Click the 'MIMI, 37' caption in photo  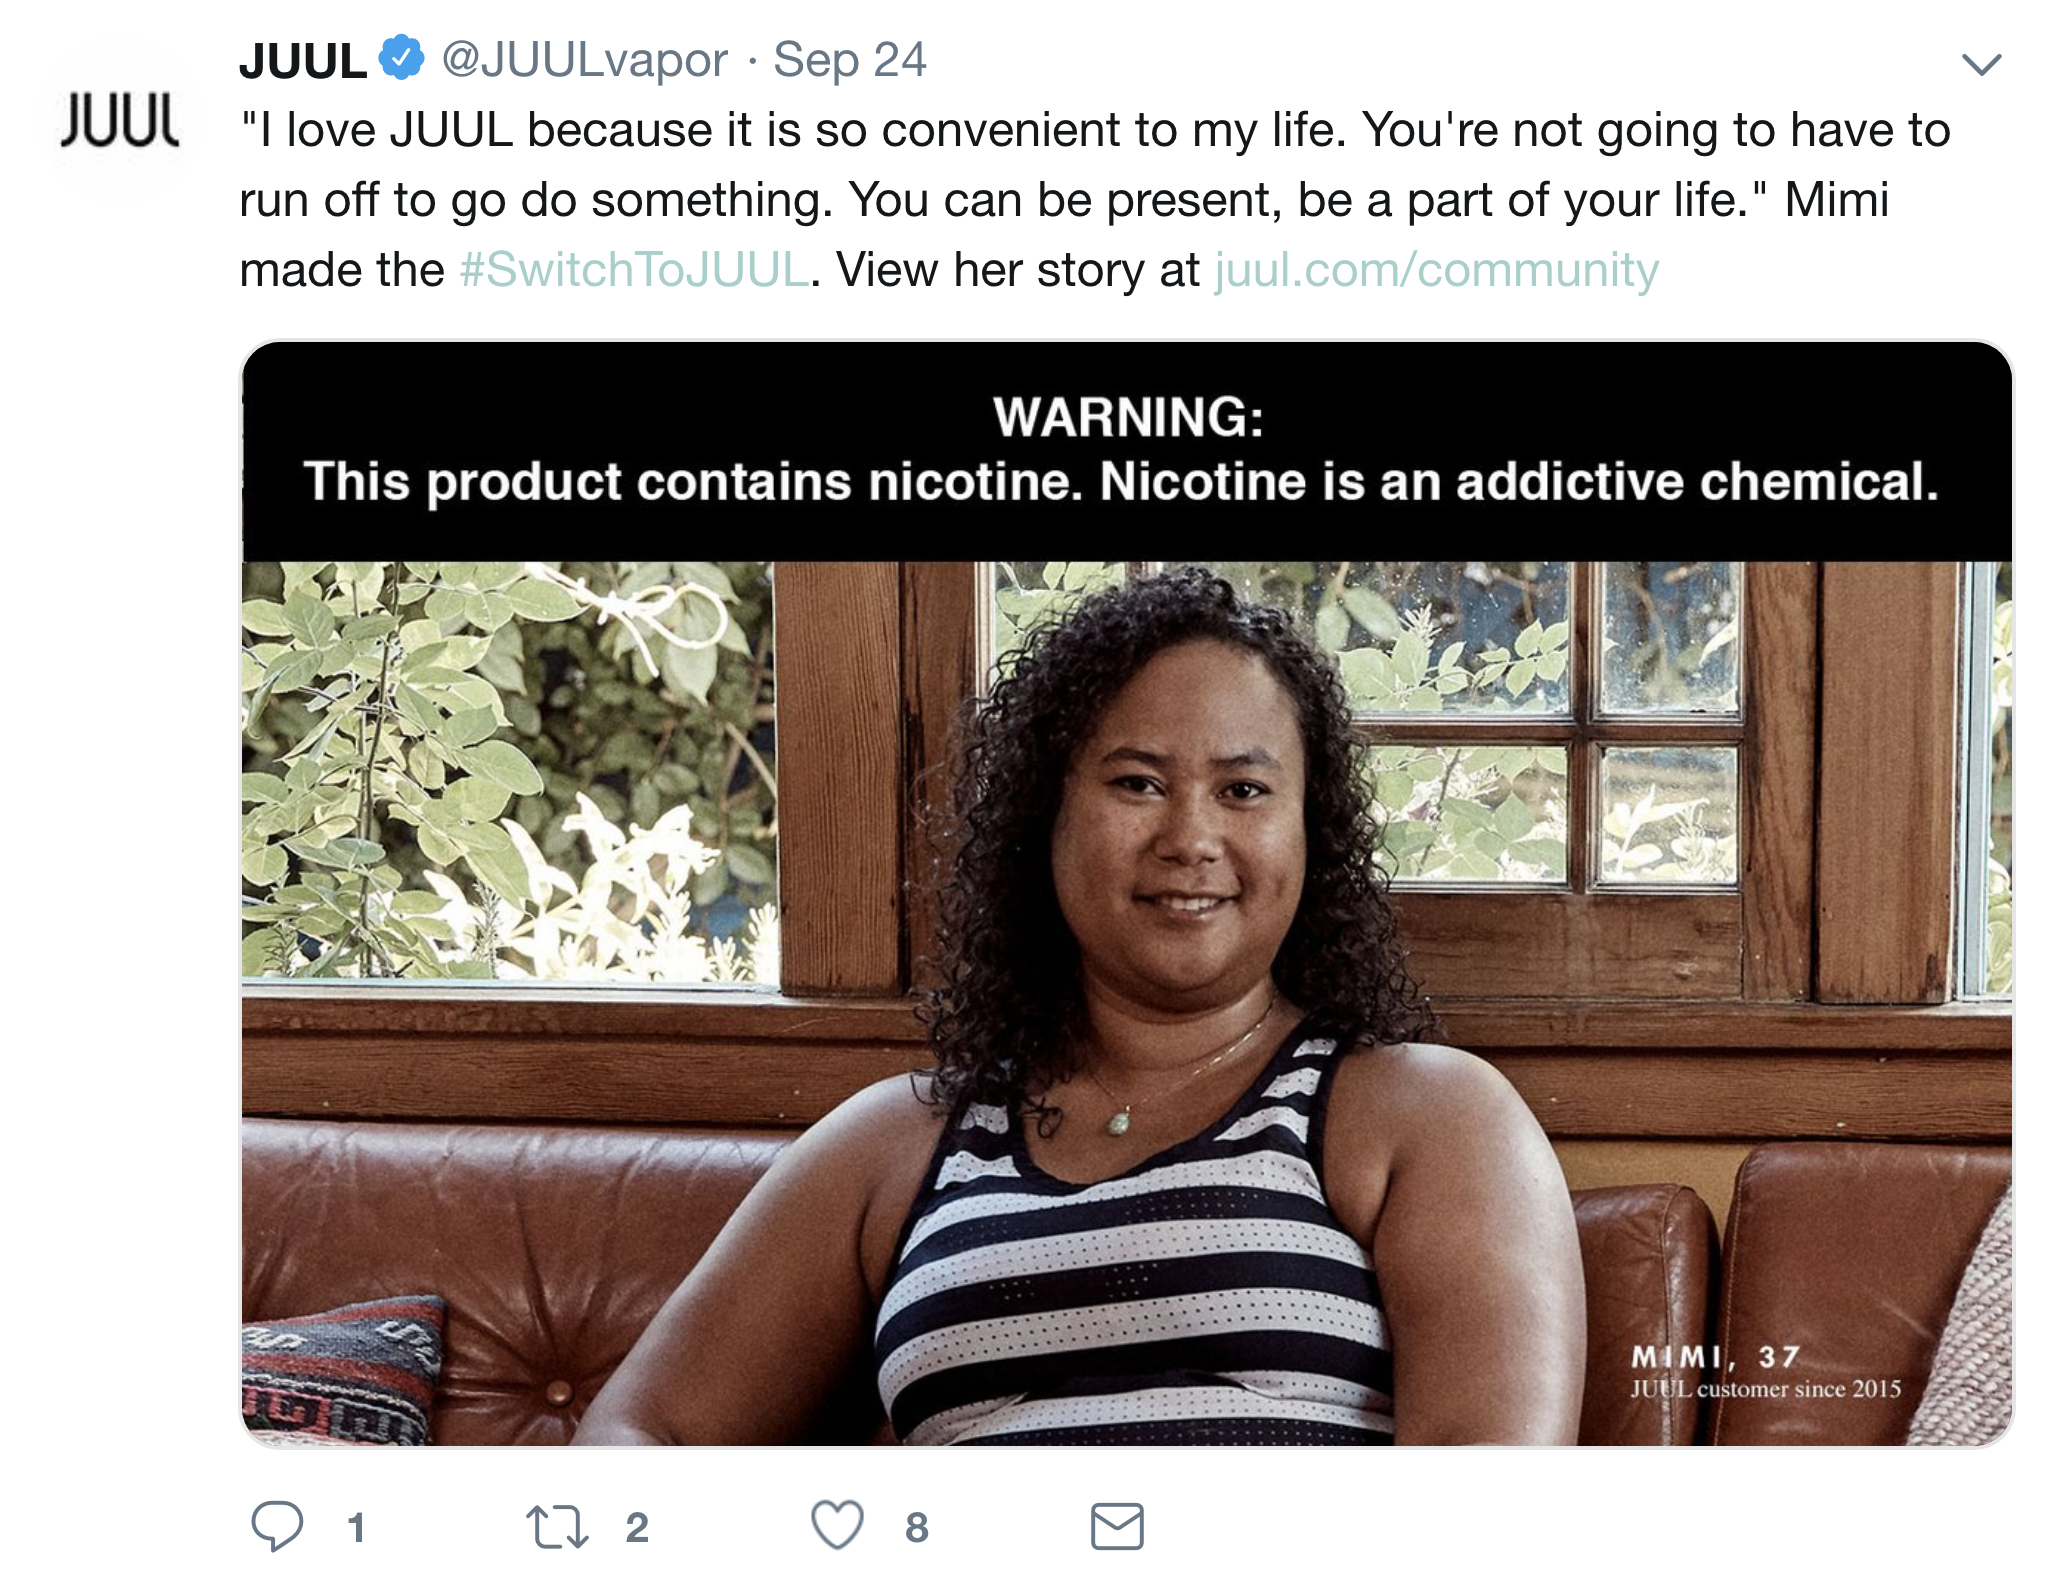pyautogui.click(x=1716, y=1357)
